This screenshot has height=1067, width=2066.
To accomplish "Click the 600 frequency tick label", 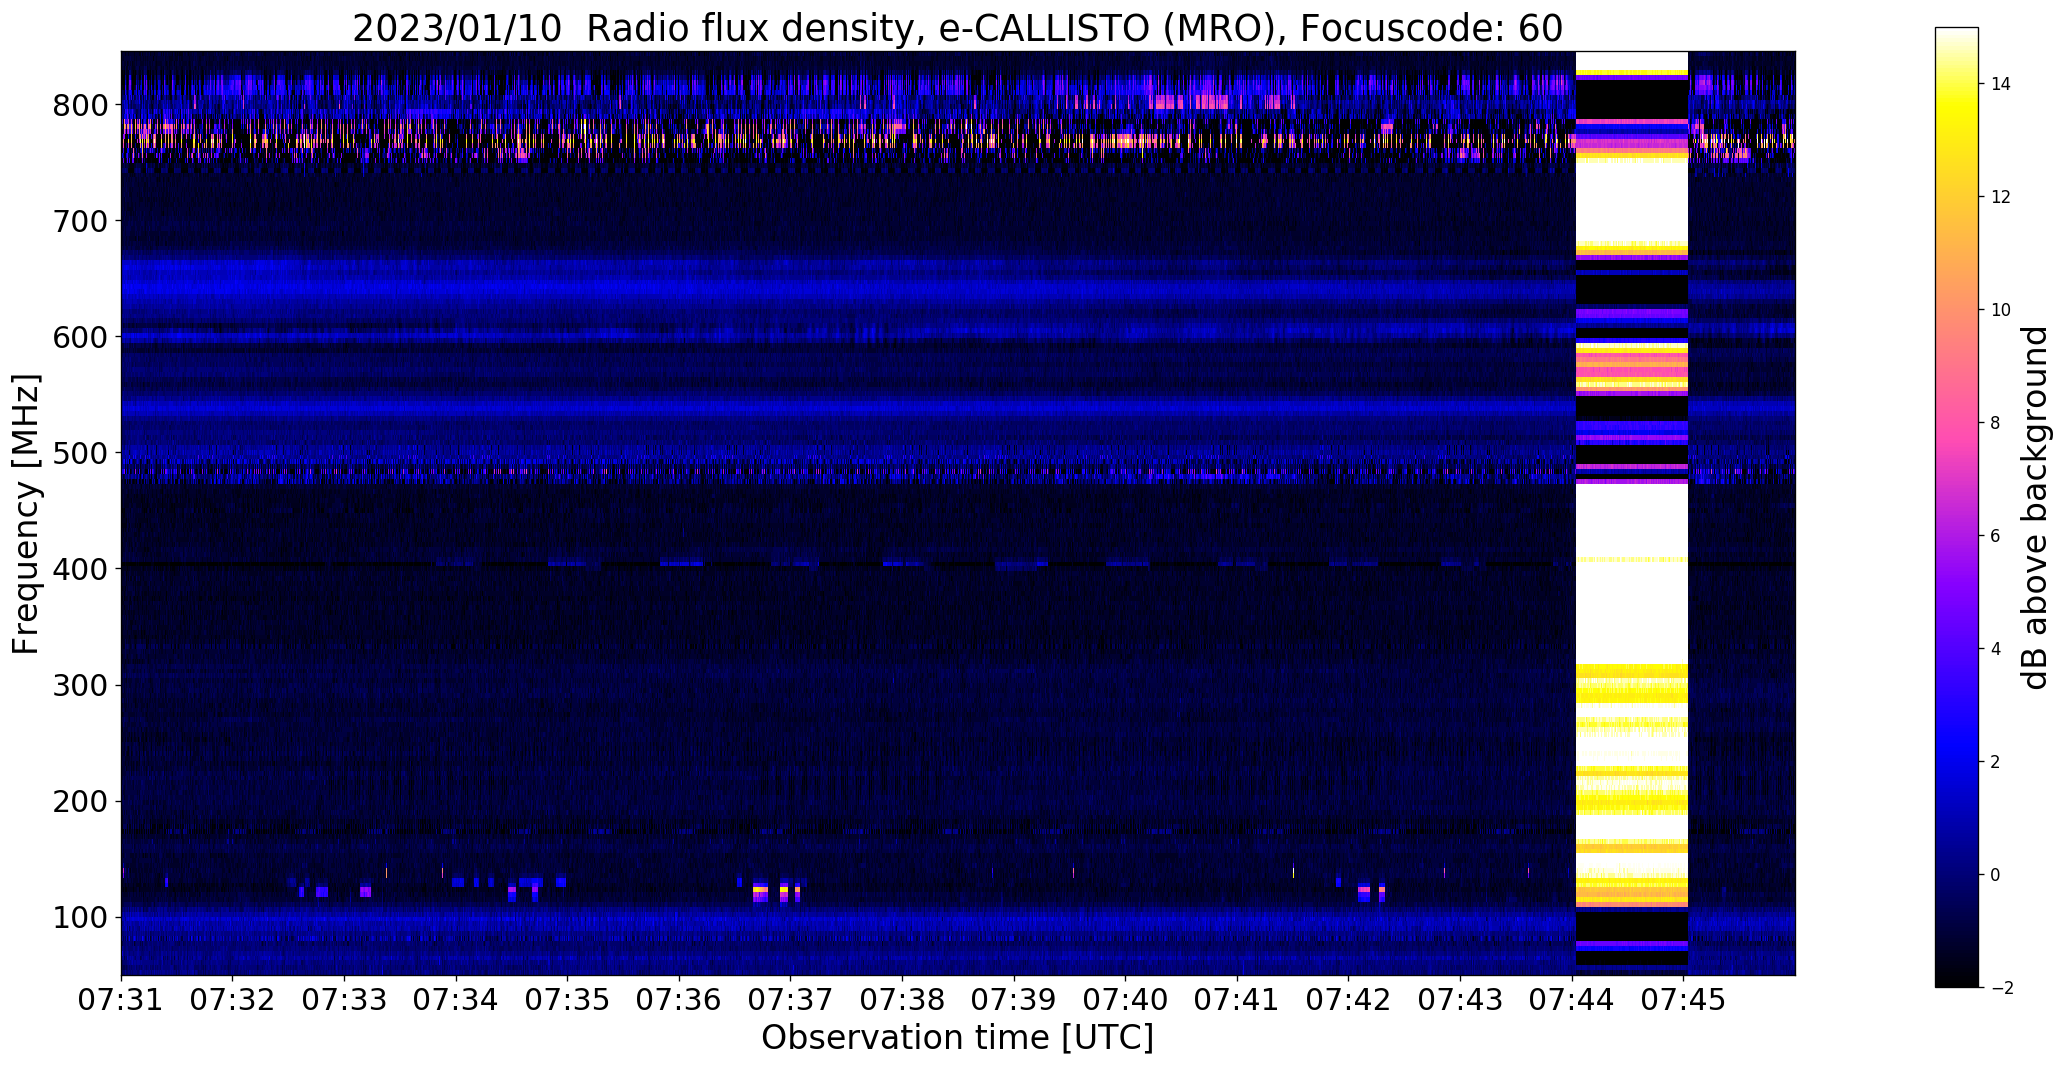I will [79, 337].
